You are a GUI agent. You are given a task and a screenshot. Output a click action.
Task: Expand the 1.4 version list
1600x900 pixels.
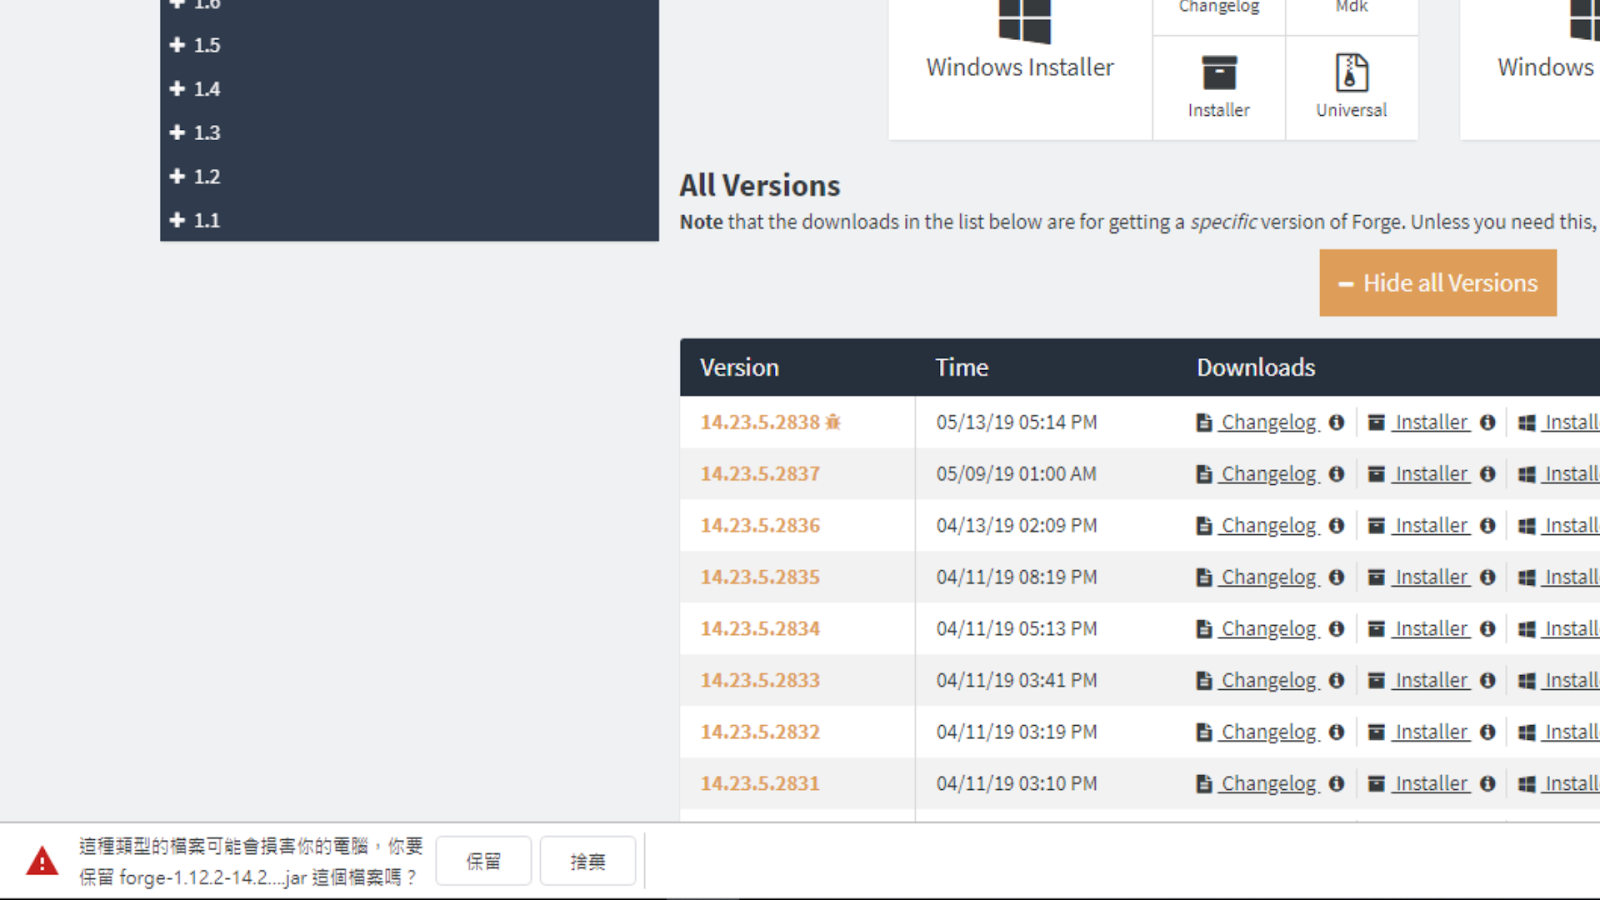[x=195, y=89]
